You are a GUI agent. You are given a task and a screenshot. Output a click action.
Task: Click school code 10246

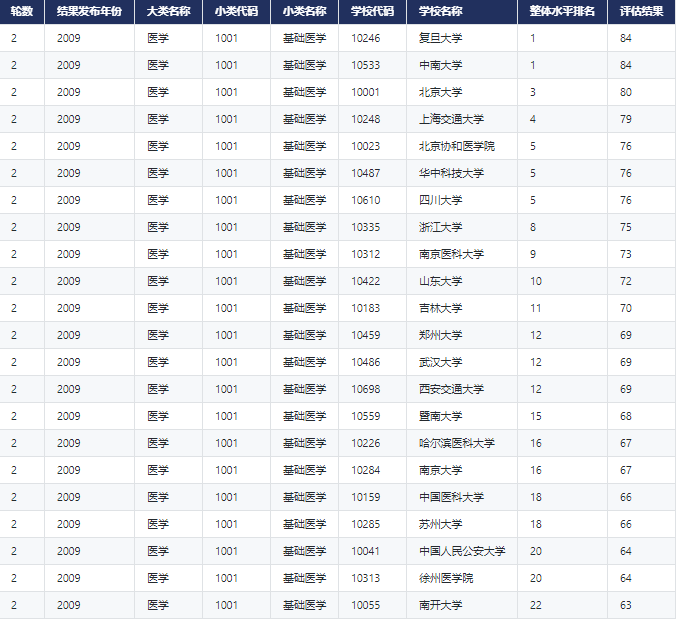[x=366, y=38]
